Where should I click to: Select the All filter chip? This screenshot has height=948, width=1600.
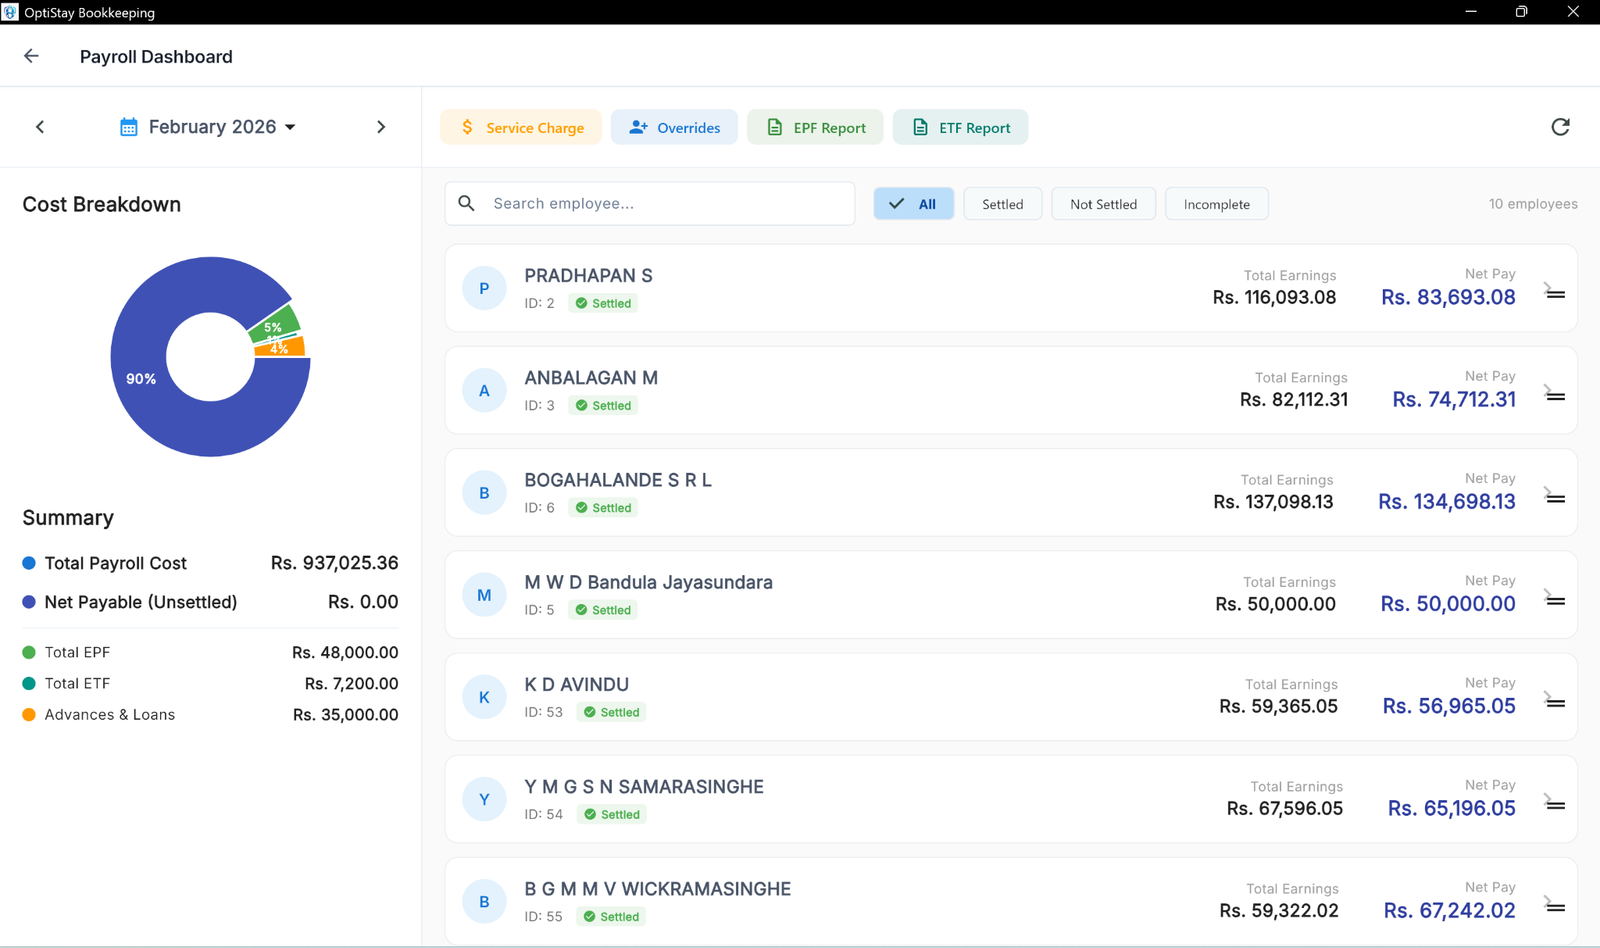pyautogui.click(x=914, y=204)
